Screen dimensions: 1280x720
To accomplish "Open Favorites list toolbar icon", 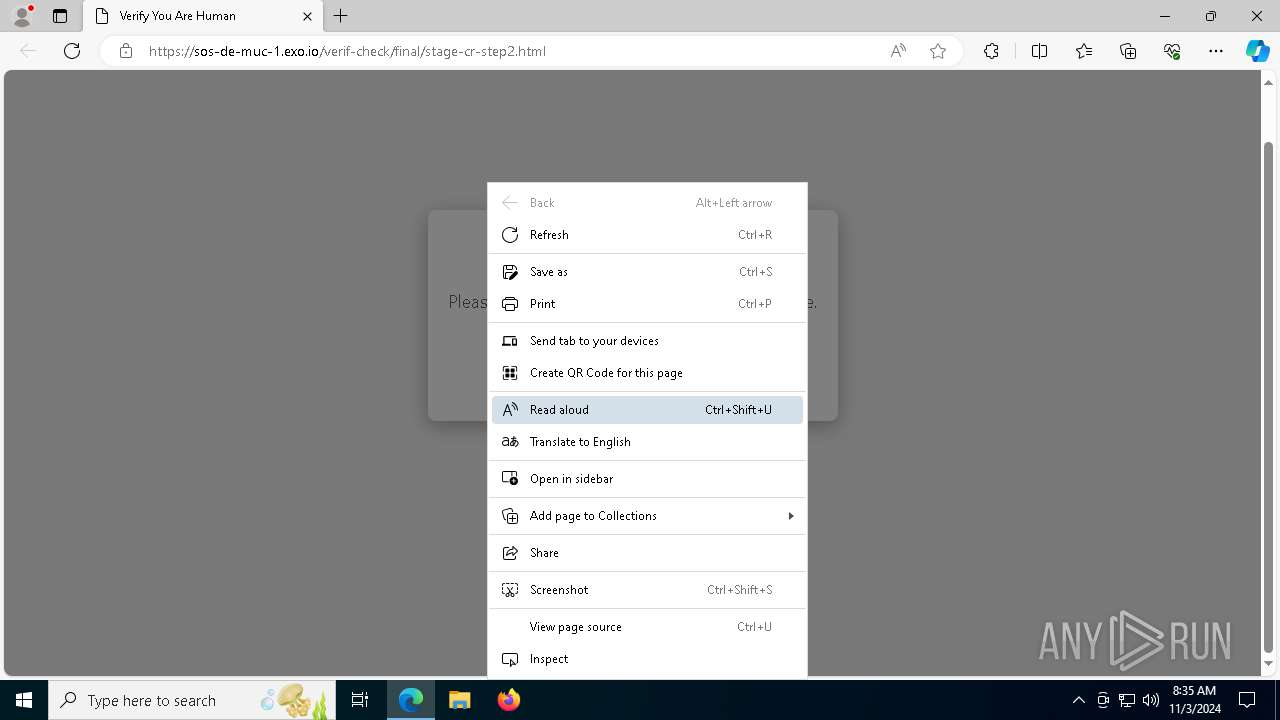I will 1084,51.
